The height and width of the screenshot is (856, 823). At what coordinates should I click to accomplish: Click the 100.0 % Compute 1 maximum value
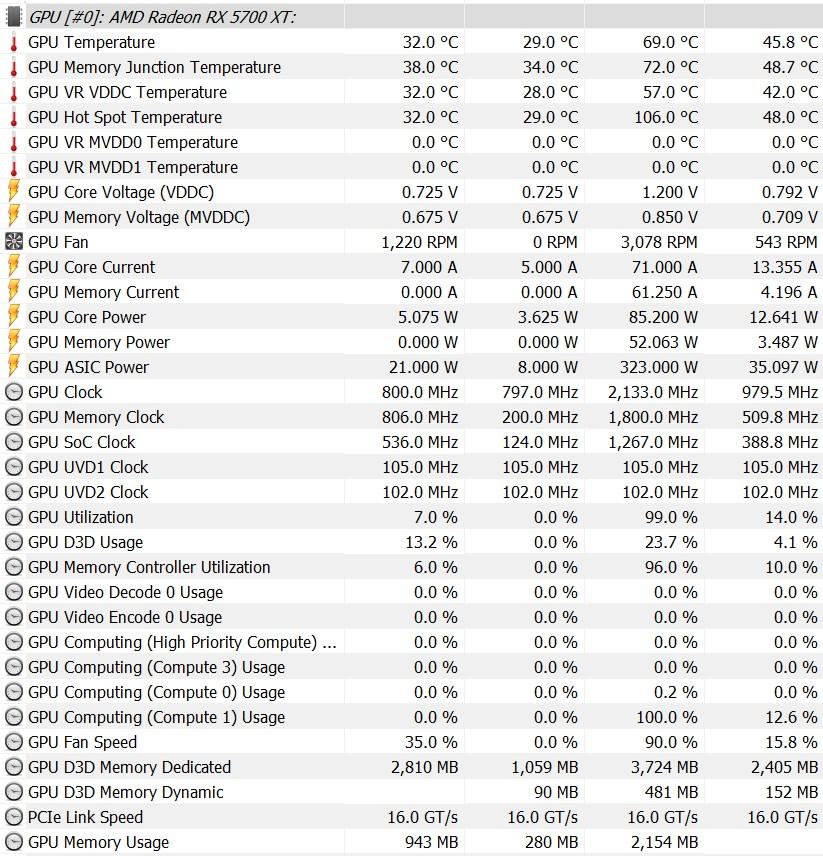click(667, 717)
